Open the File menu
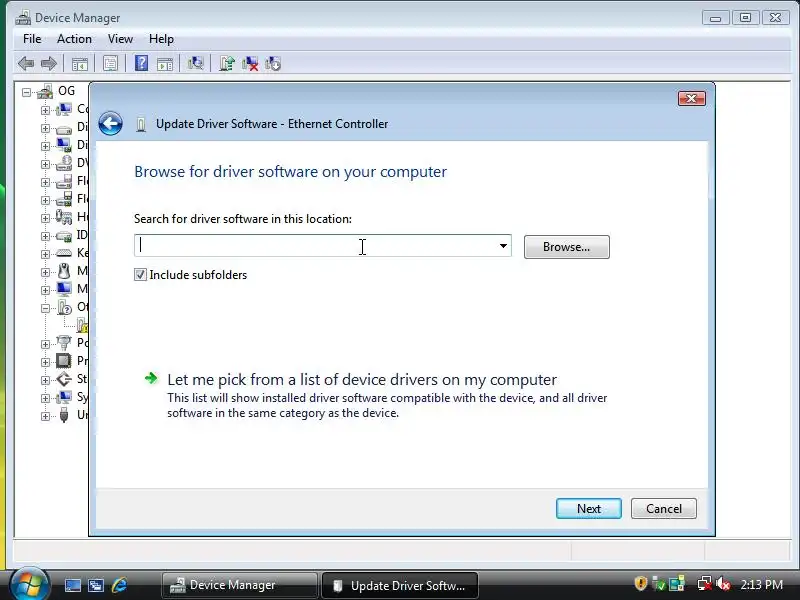Viewport: 800px width, 600px height. [32, 39]
